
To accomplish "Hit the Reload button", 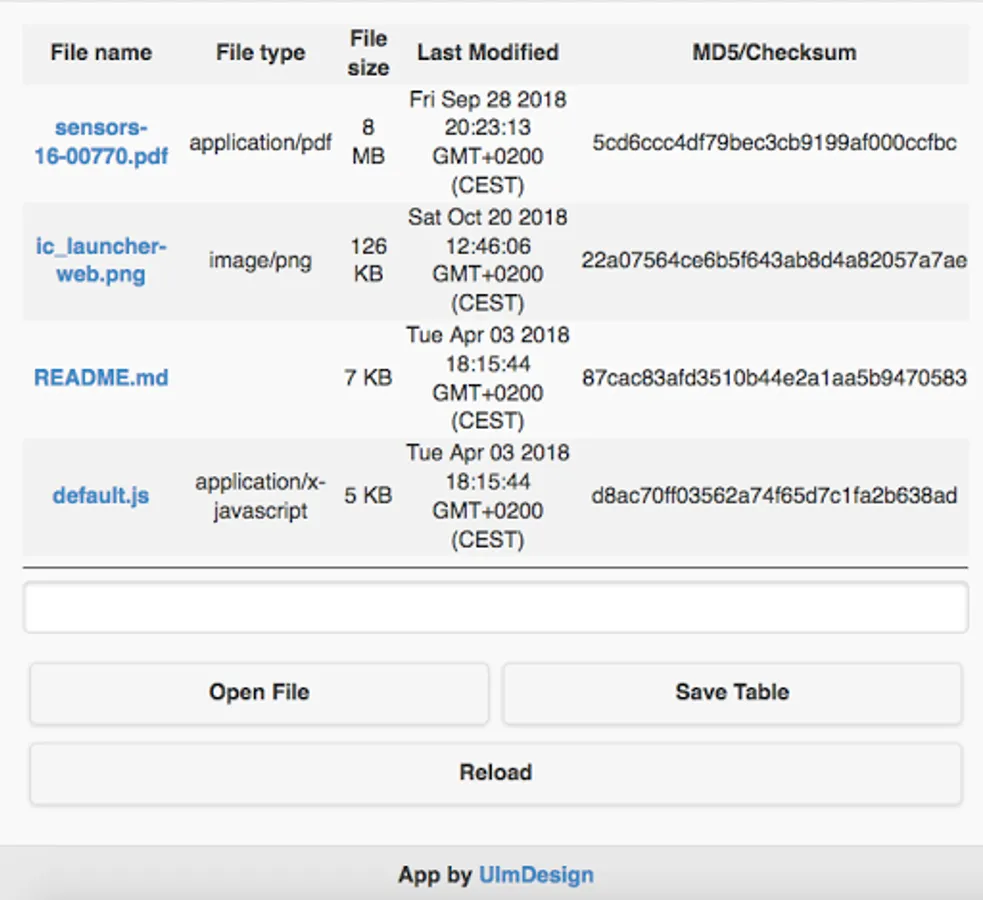I will tap(495, 772).
